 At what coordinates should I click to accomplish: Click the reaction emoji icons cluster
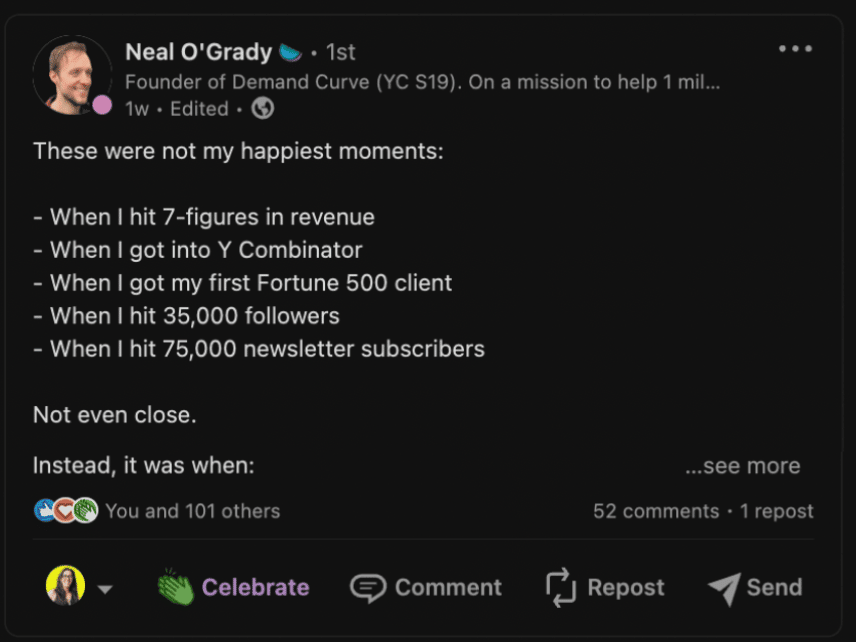pos(66,511)
